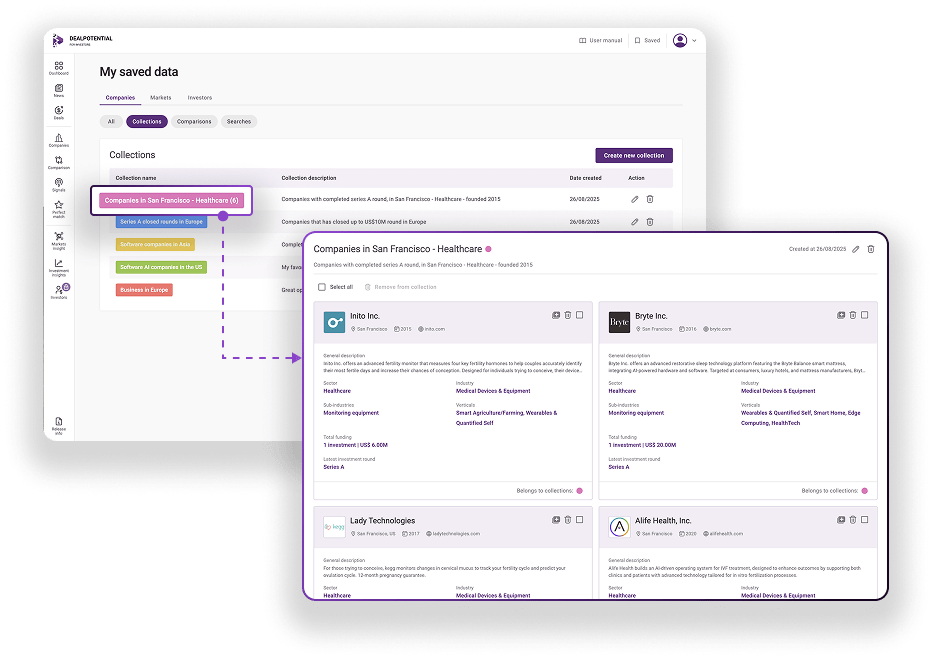This screenshot has height=659, width=932.
Task: Click the trash icon beside Created at 26/08/2025
Action: tap(871, 249)
